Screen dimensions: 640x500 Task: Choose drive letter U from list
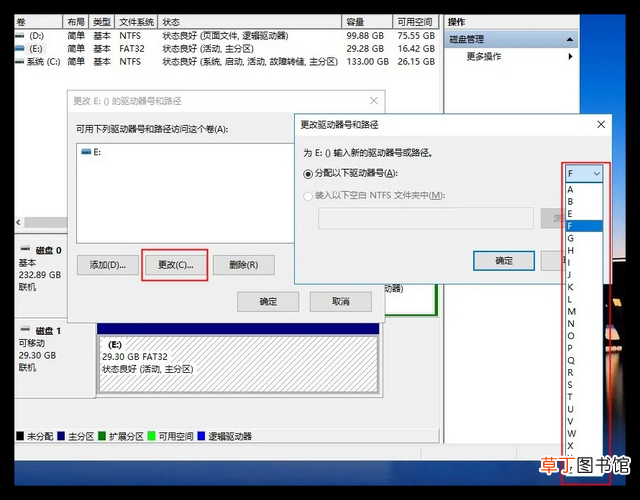pyautogui.click(x=584, y=409)
